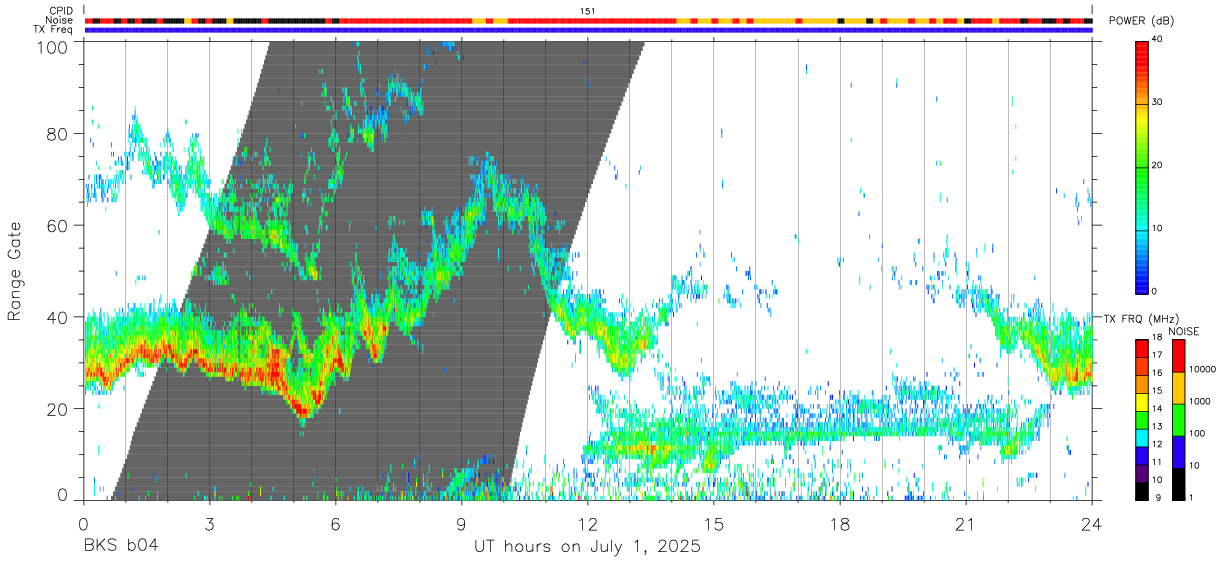The image size is (1228, 567).
Task: Click the power scale top value '40'
Action: tap(1157, 40)
